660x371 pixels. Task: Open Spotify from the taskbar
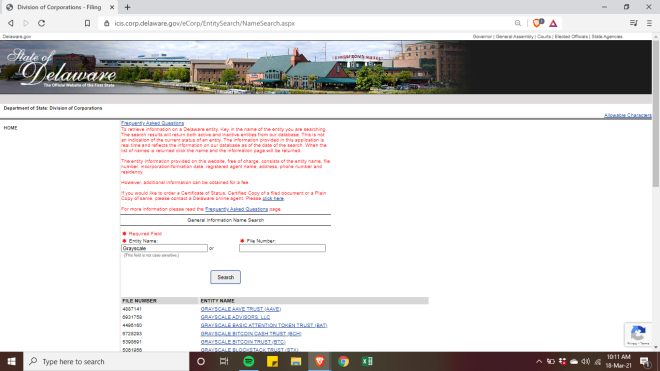(x=249, y=362)
